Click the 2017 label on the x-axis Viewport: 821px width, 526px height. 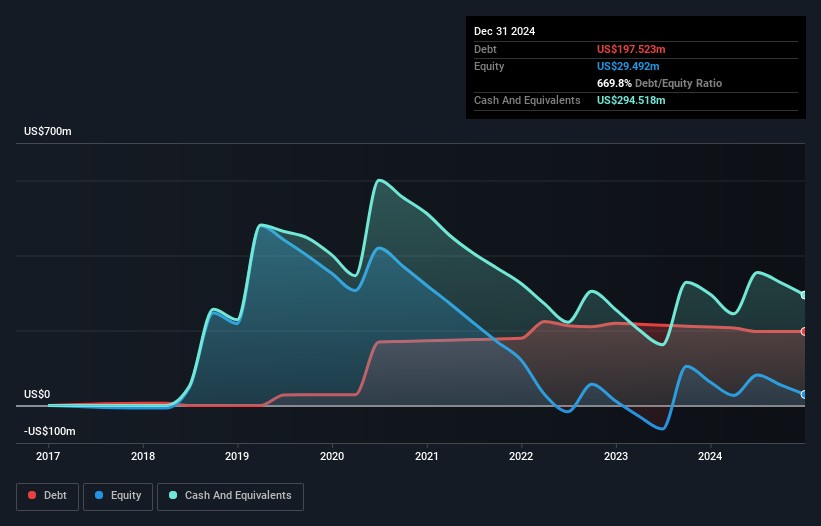tap(48, 458)
